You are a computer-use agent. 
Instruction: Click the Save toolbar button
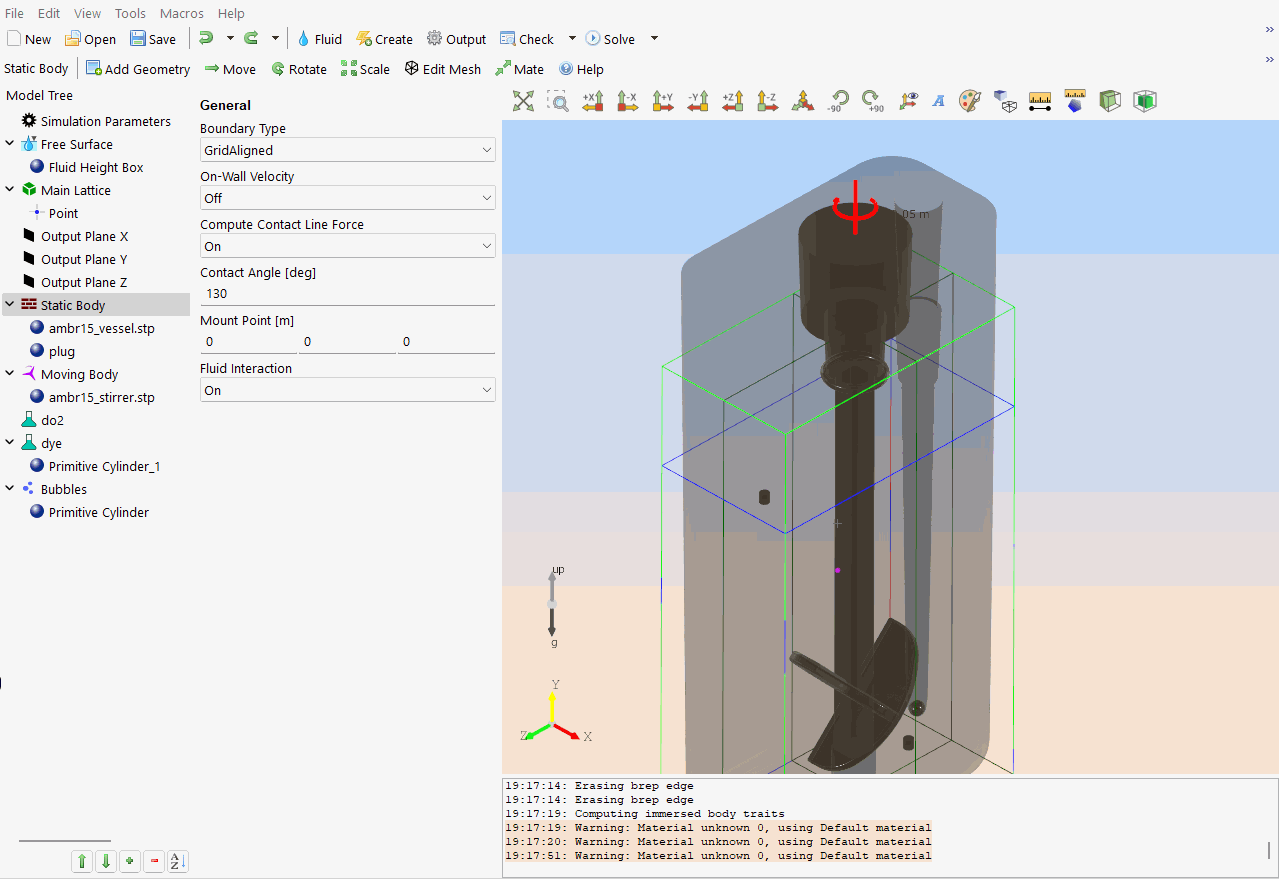tap(153, 38)
